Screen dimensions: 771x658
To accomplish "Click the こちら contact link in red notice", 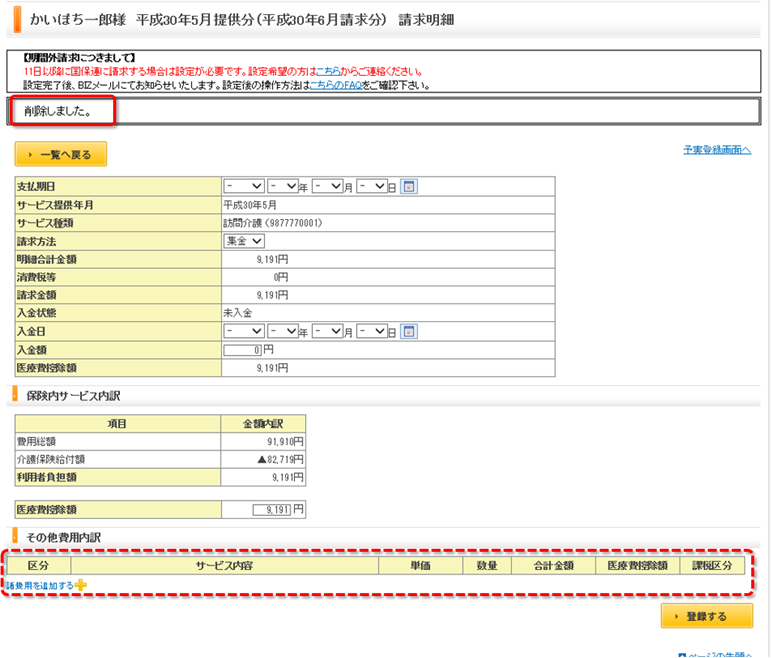I will [x=328, y=72].
